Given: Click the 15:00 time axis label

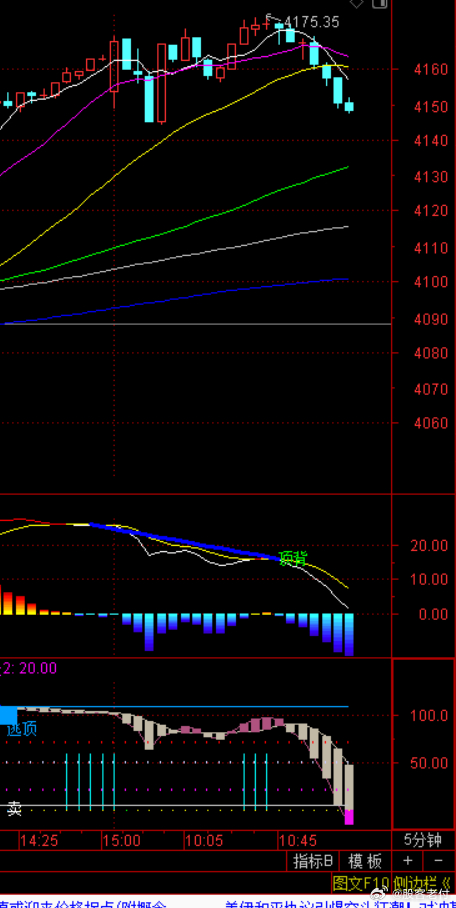Looking at the screenshot, I should [x=121, y=840].
